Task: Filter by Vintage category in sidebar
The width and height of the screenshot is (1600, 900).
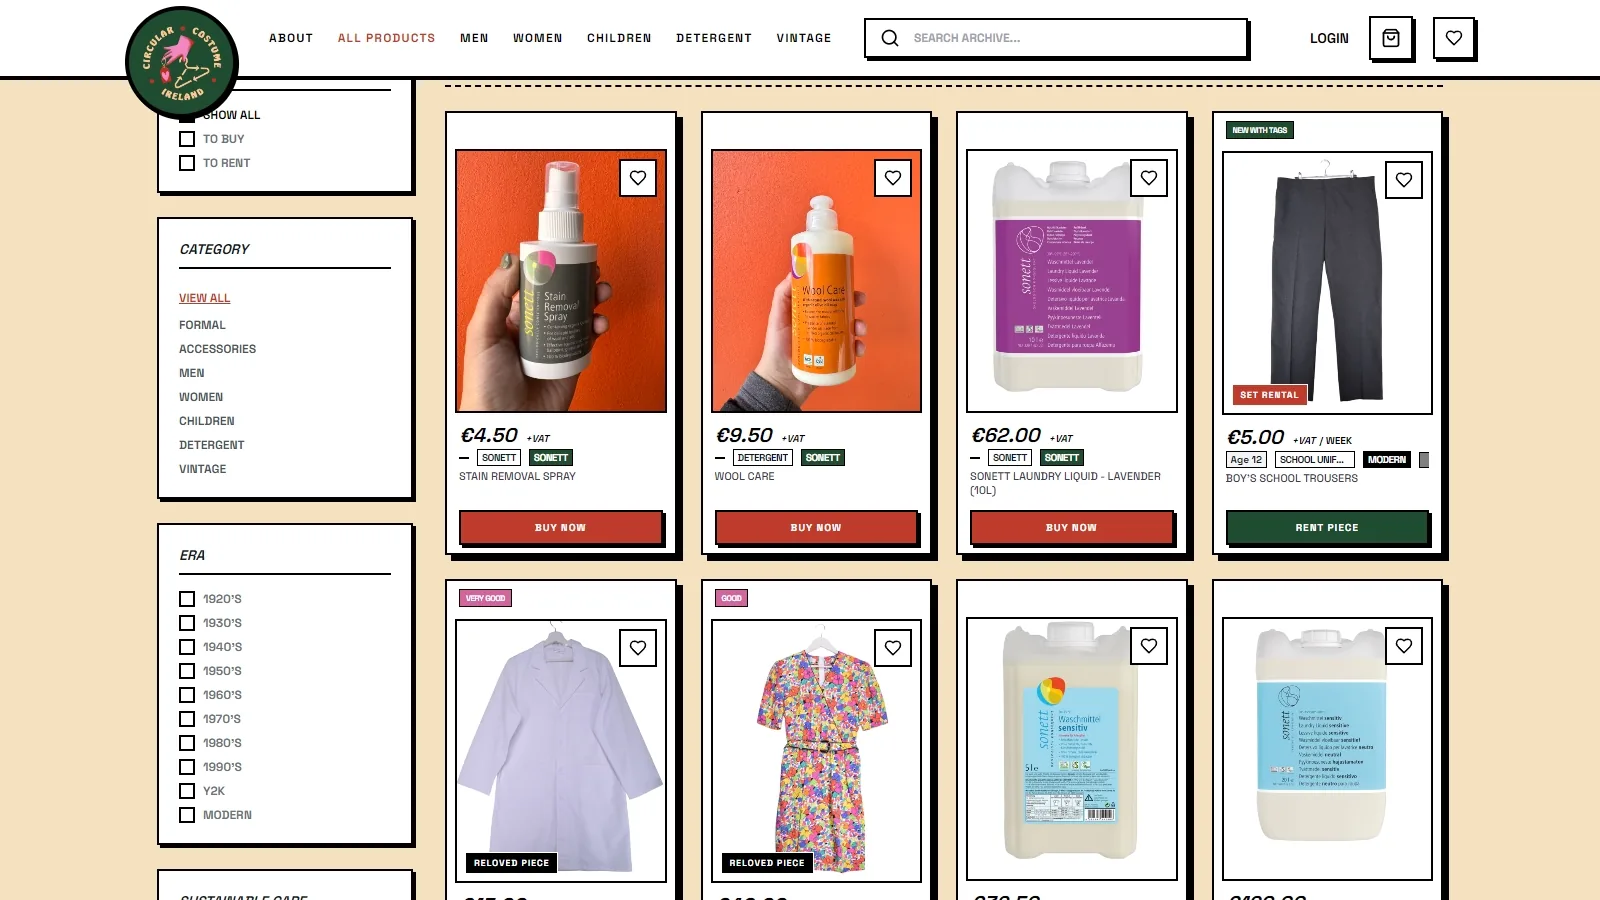Action: tap(202, 469)
